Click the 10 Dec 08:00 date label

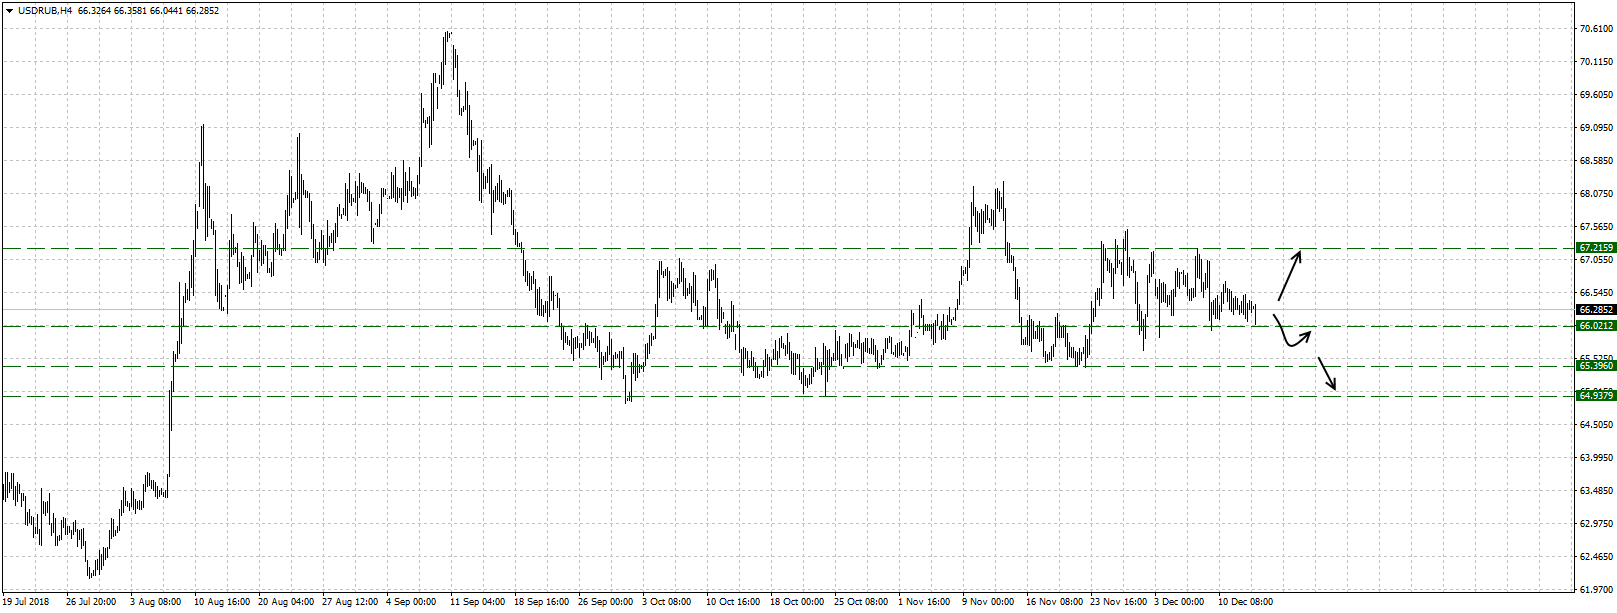click(1245, 602)
